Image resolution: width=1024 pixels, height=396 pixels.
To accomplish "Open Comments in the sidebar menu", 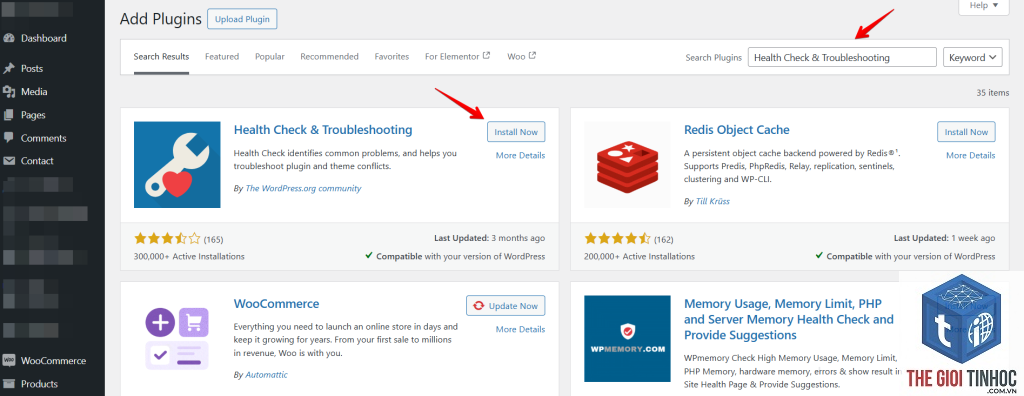I will [44, 138].
